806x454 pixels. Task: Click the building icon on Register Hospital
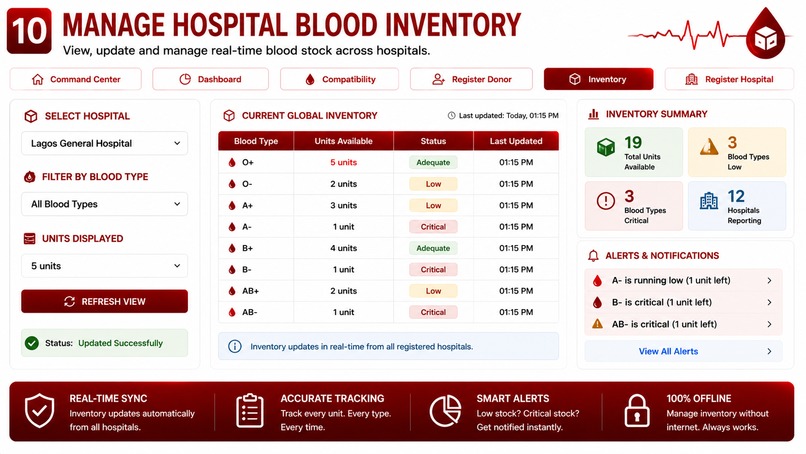coord(692,79)
